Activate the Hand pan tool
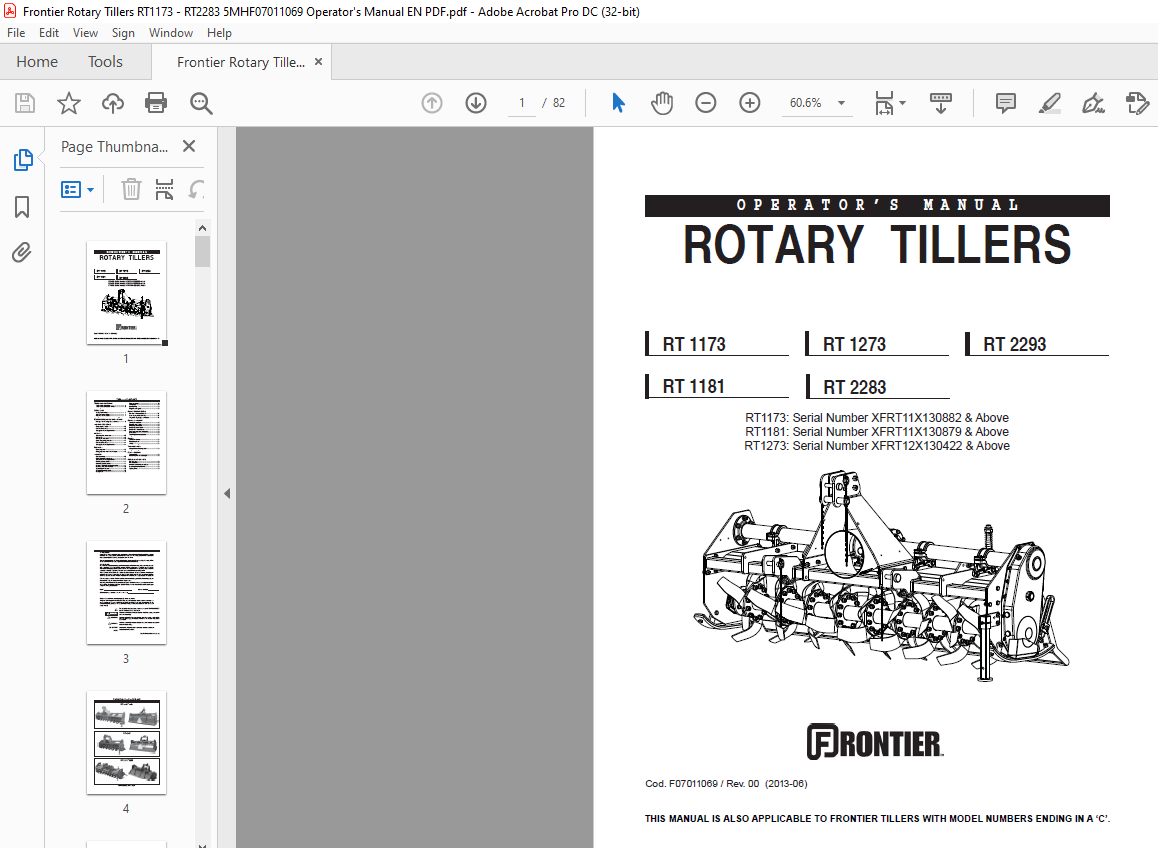The height and width of the screenshot is (848, 1158). [662, 103]
